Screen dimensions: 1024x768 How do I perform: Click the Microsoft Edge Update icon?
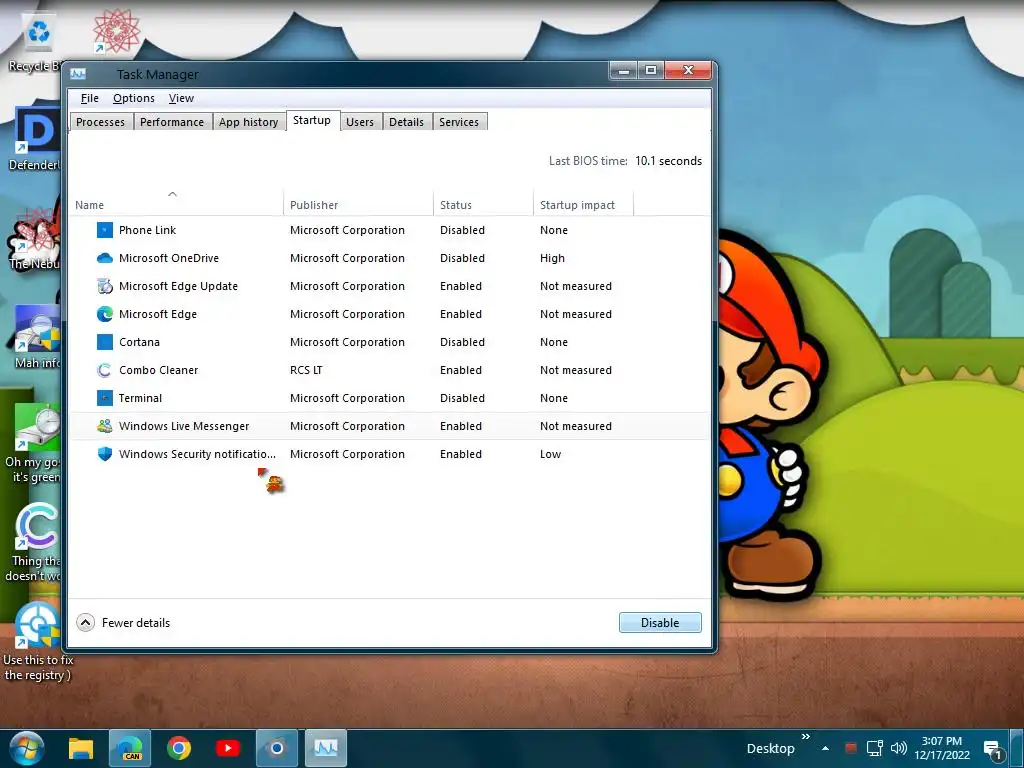coord(104,286)
